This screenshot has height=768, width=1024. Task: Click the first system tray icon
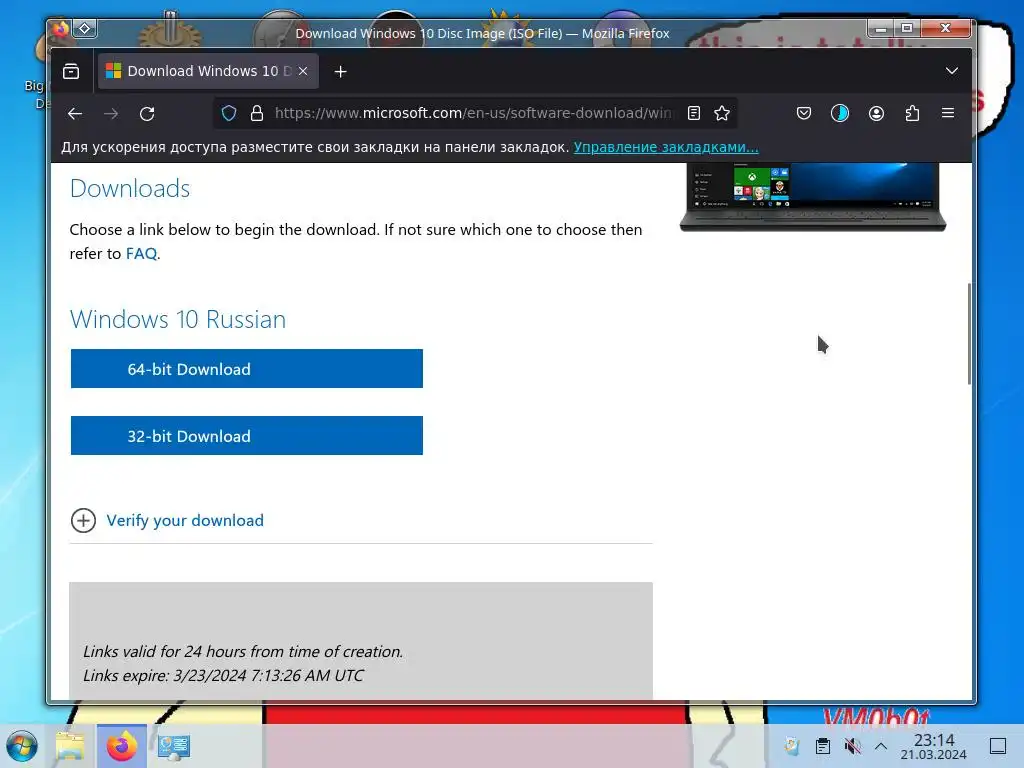pyautogui.click(x=792, y=746)
